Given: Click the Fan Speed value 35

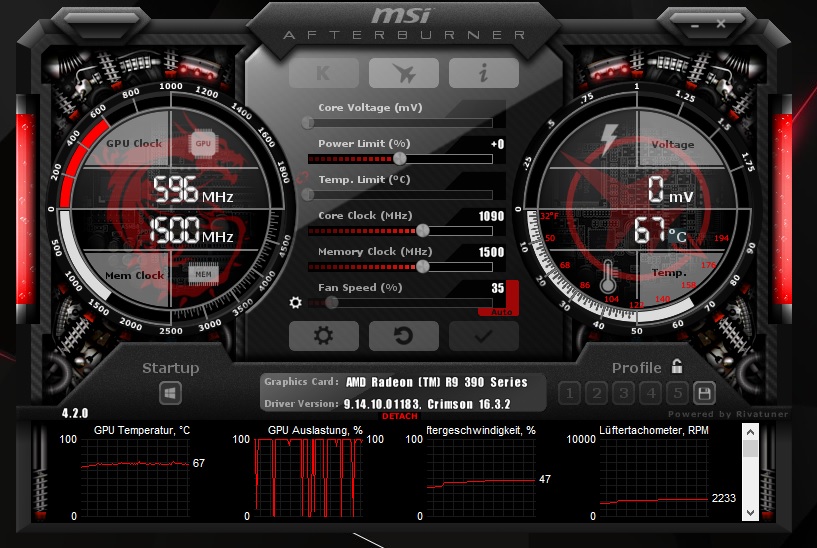Looking at the screenshot, I should tap(498, 288).
